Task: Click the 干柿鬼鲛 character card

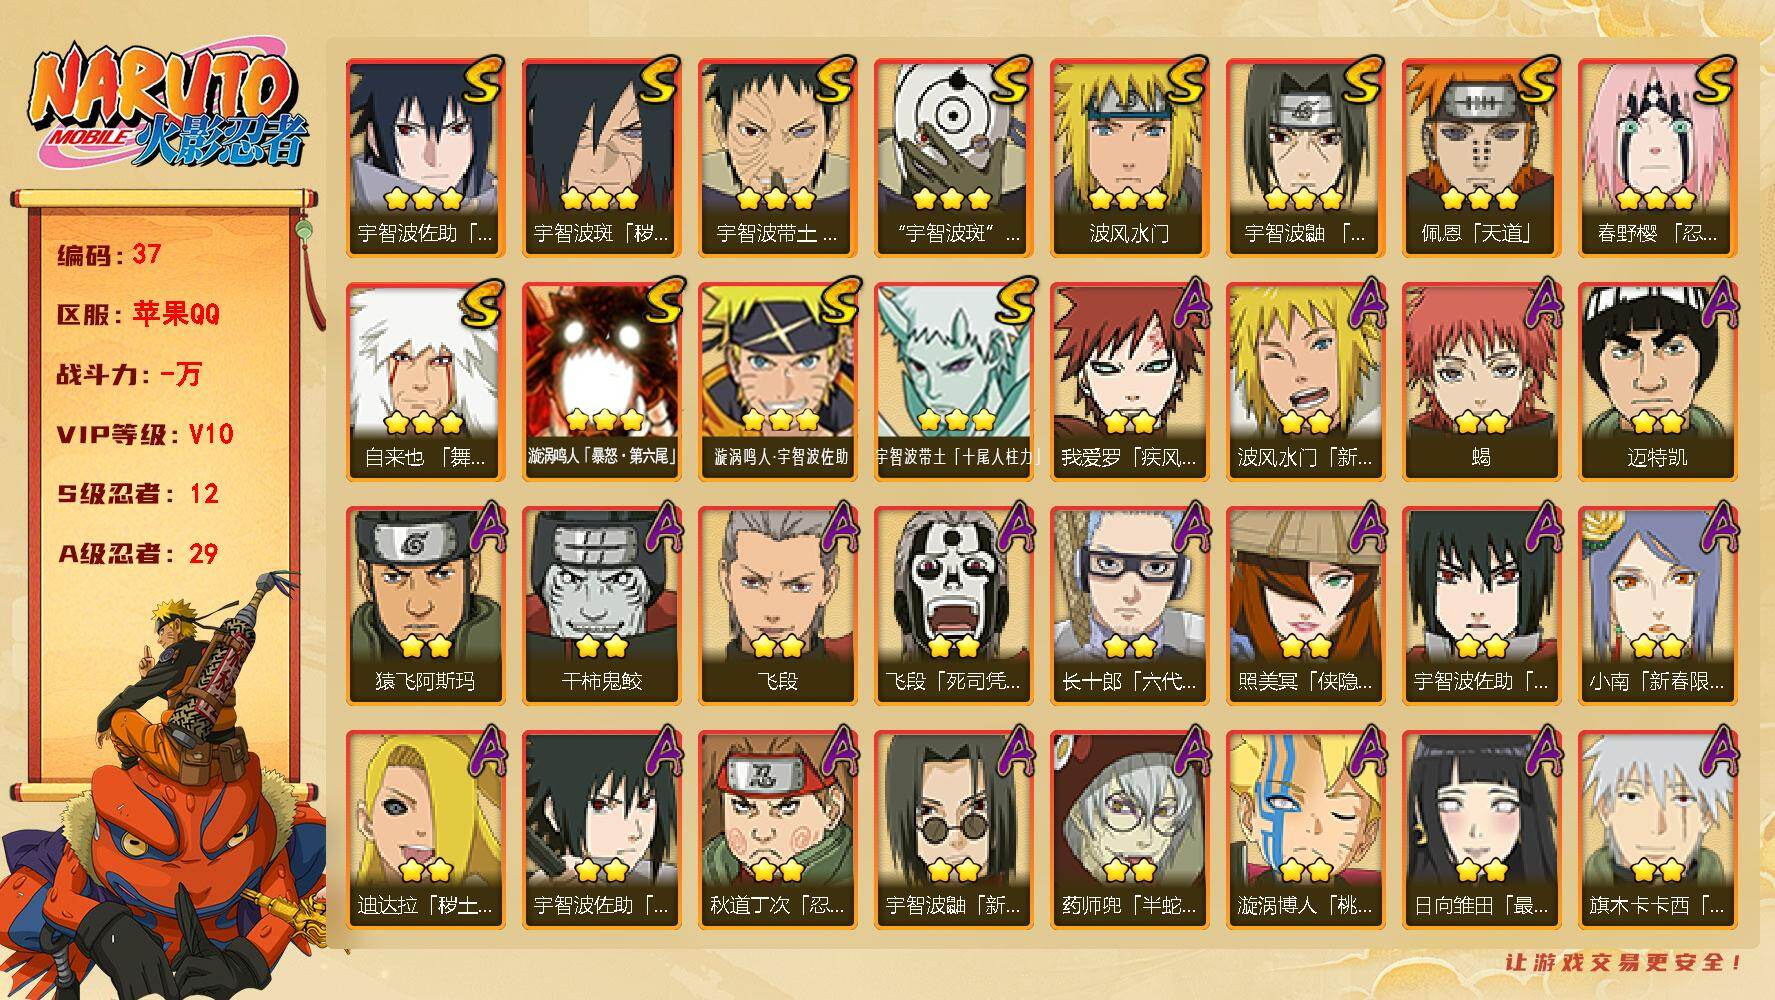Action: (601, 606)
